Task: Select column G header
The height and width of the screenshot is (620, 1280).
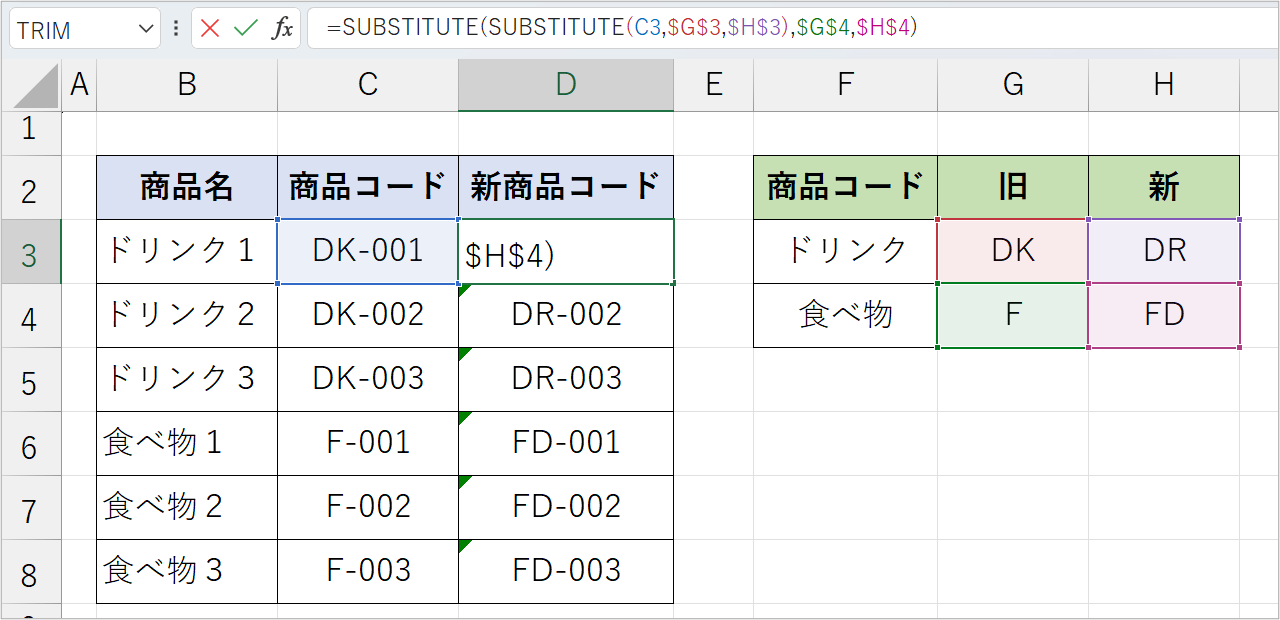Action: point(1012,85)
